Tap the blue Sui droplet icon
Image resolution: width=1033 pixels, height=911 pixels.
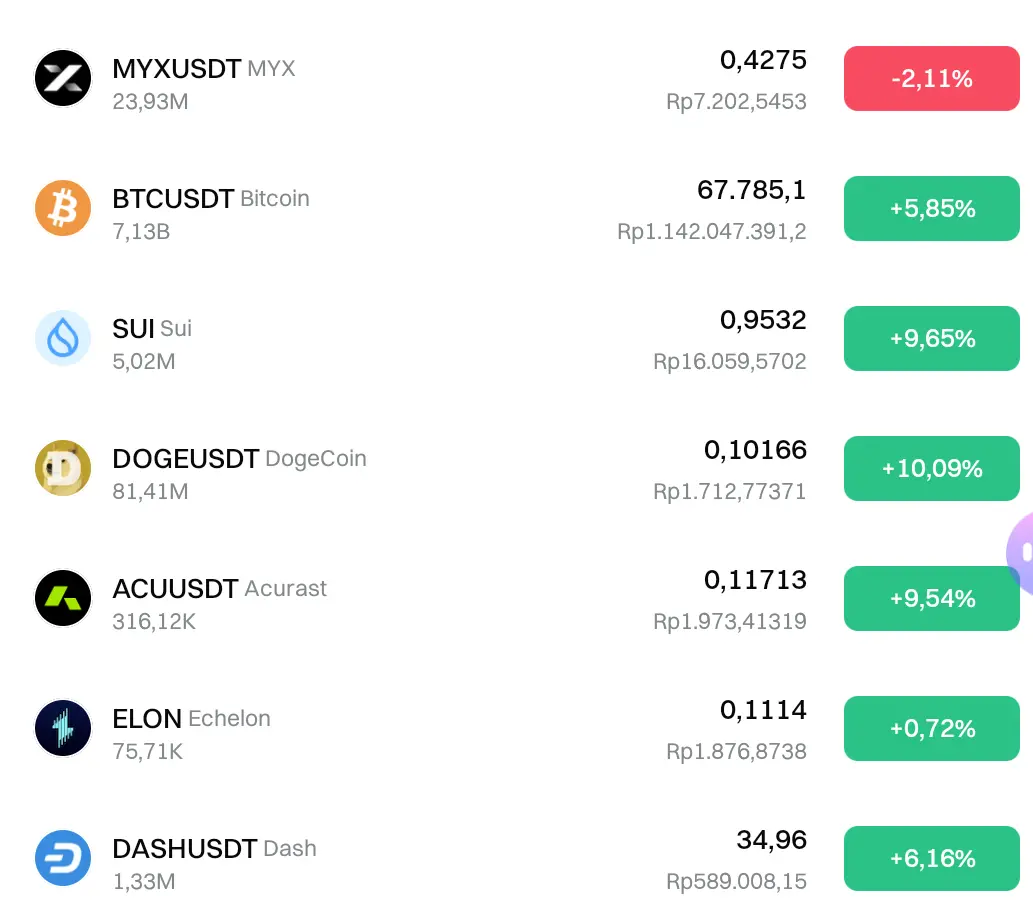[x=63, y=338]
